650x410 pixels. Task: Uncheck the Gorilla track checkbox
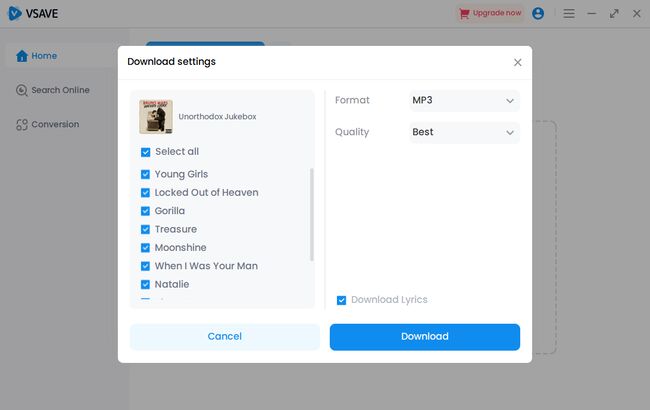coord(146,211)
